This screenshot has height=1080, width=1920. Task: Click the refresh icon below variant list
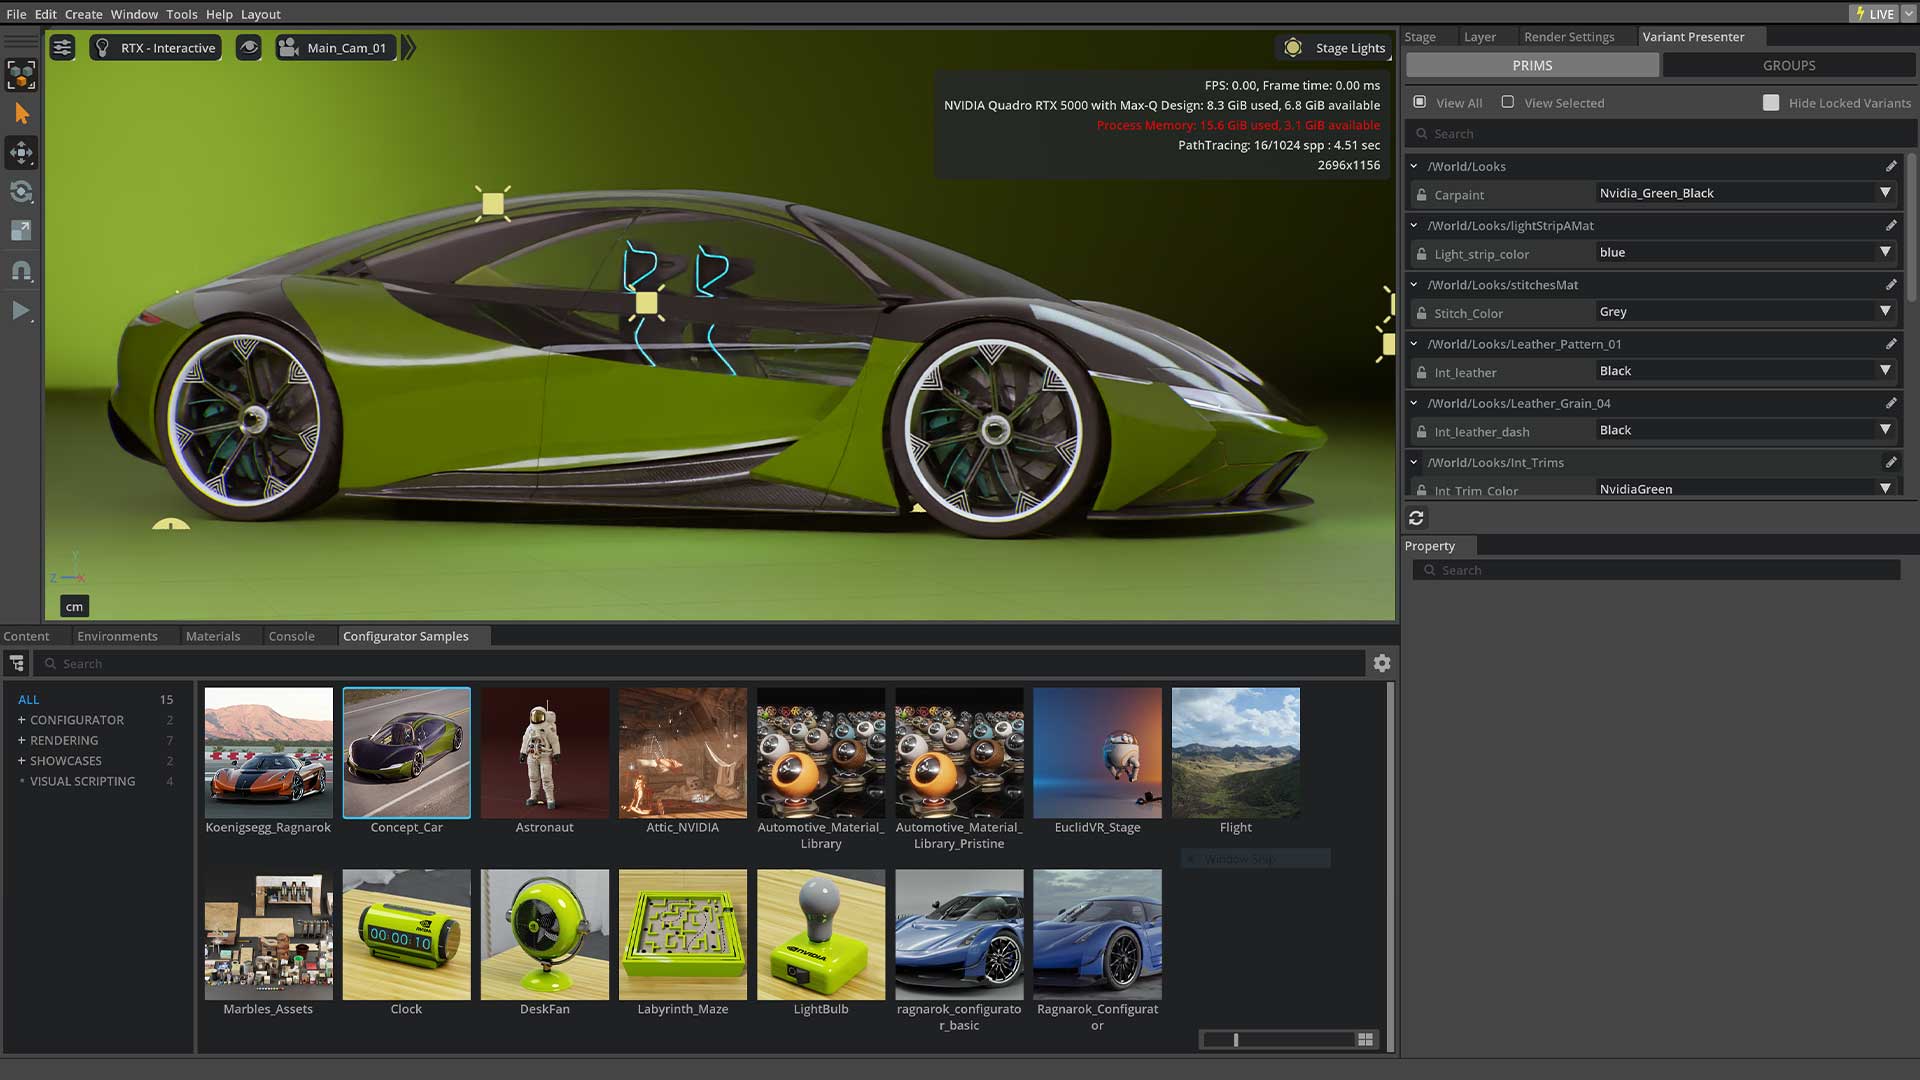pyautogui.click(x=1416, y=518)
